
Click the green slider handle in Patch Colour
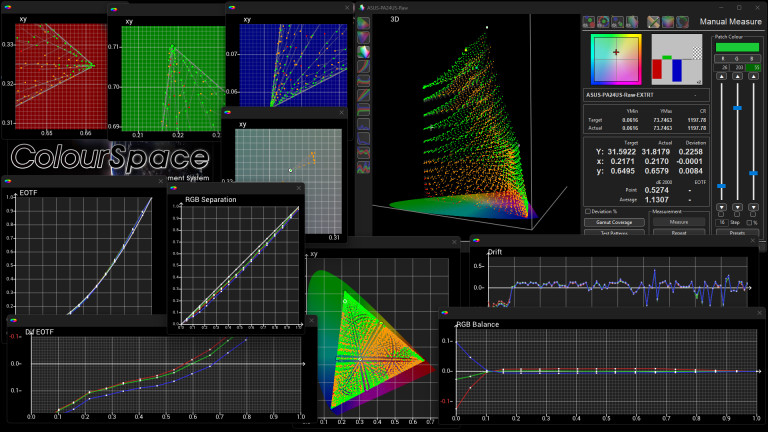click(x=737, y=106)
